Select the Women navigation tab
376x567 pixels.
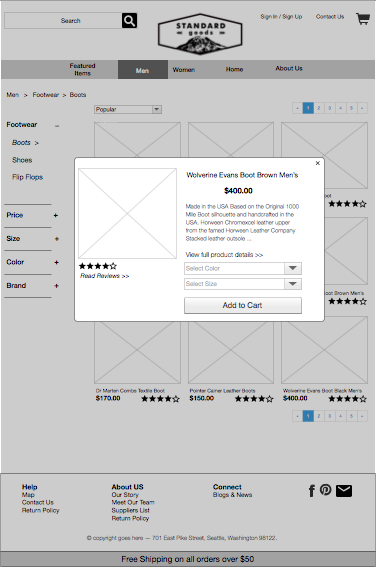point(184,70)
